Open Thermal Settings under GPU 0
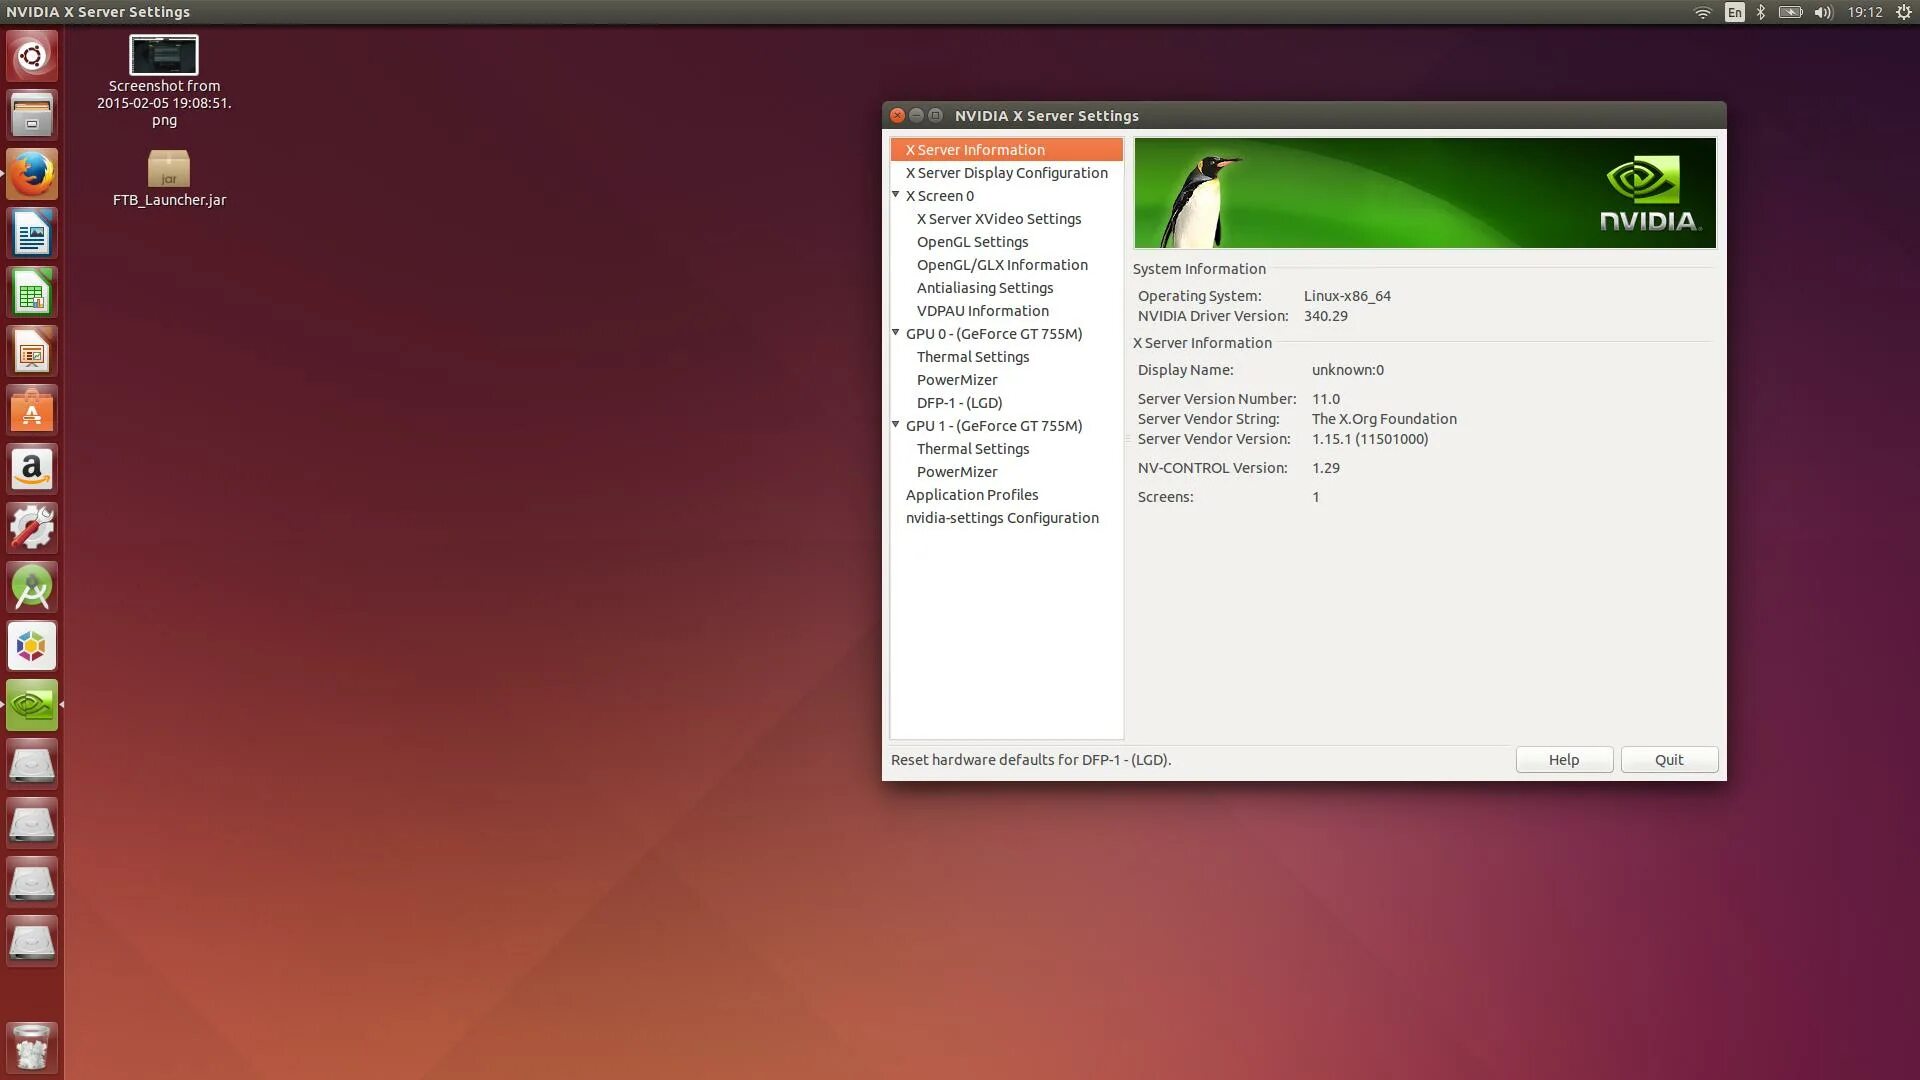Image resolution: width=1920 pixels, height=1080 pixels. 972,357
